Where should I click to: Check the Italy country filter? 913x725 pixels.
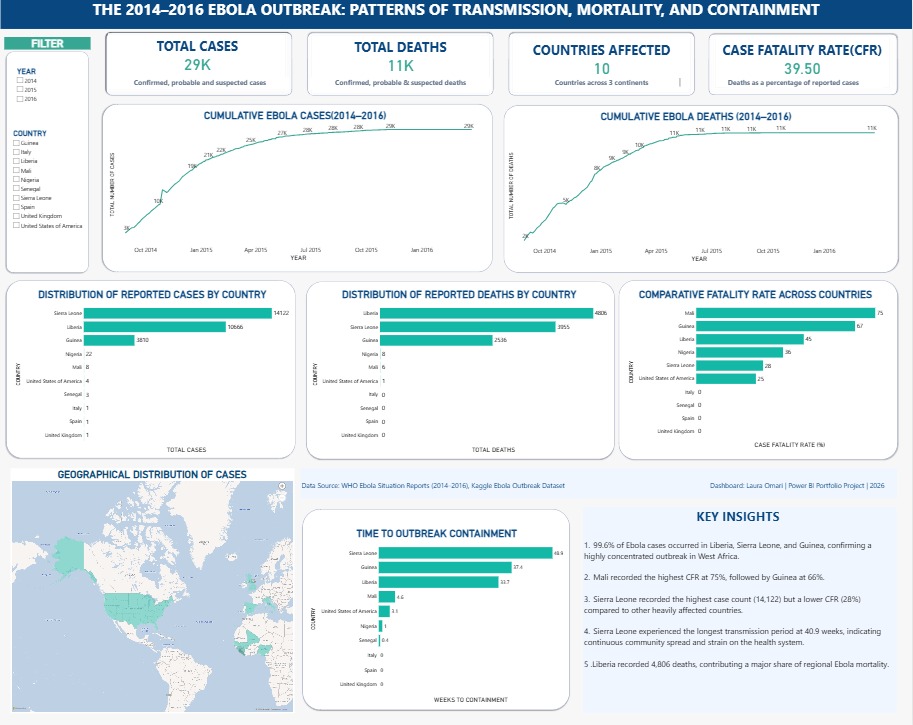pos(16,152)
